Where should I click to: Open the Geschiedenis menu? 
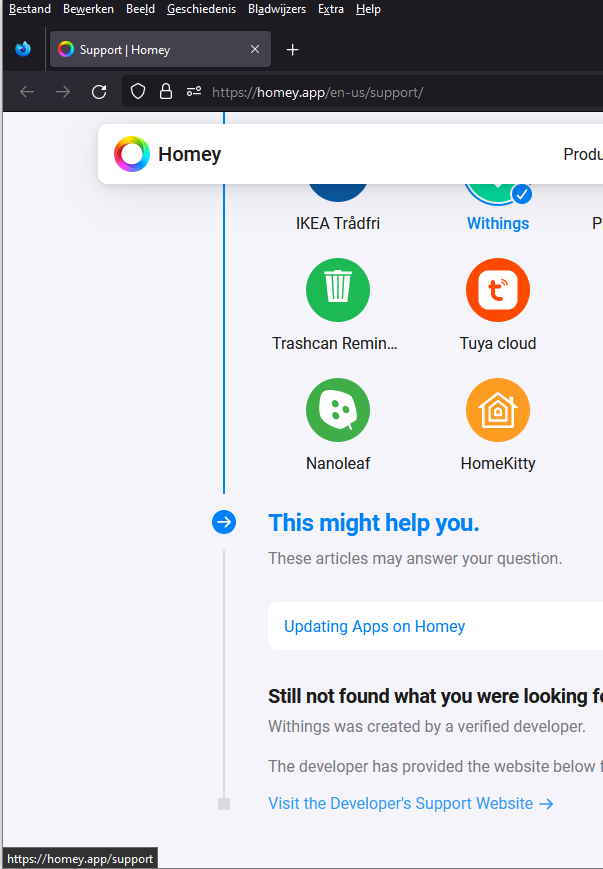point(201,9)
